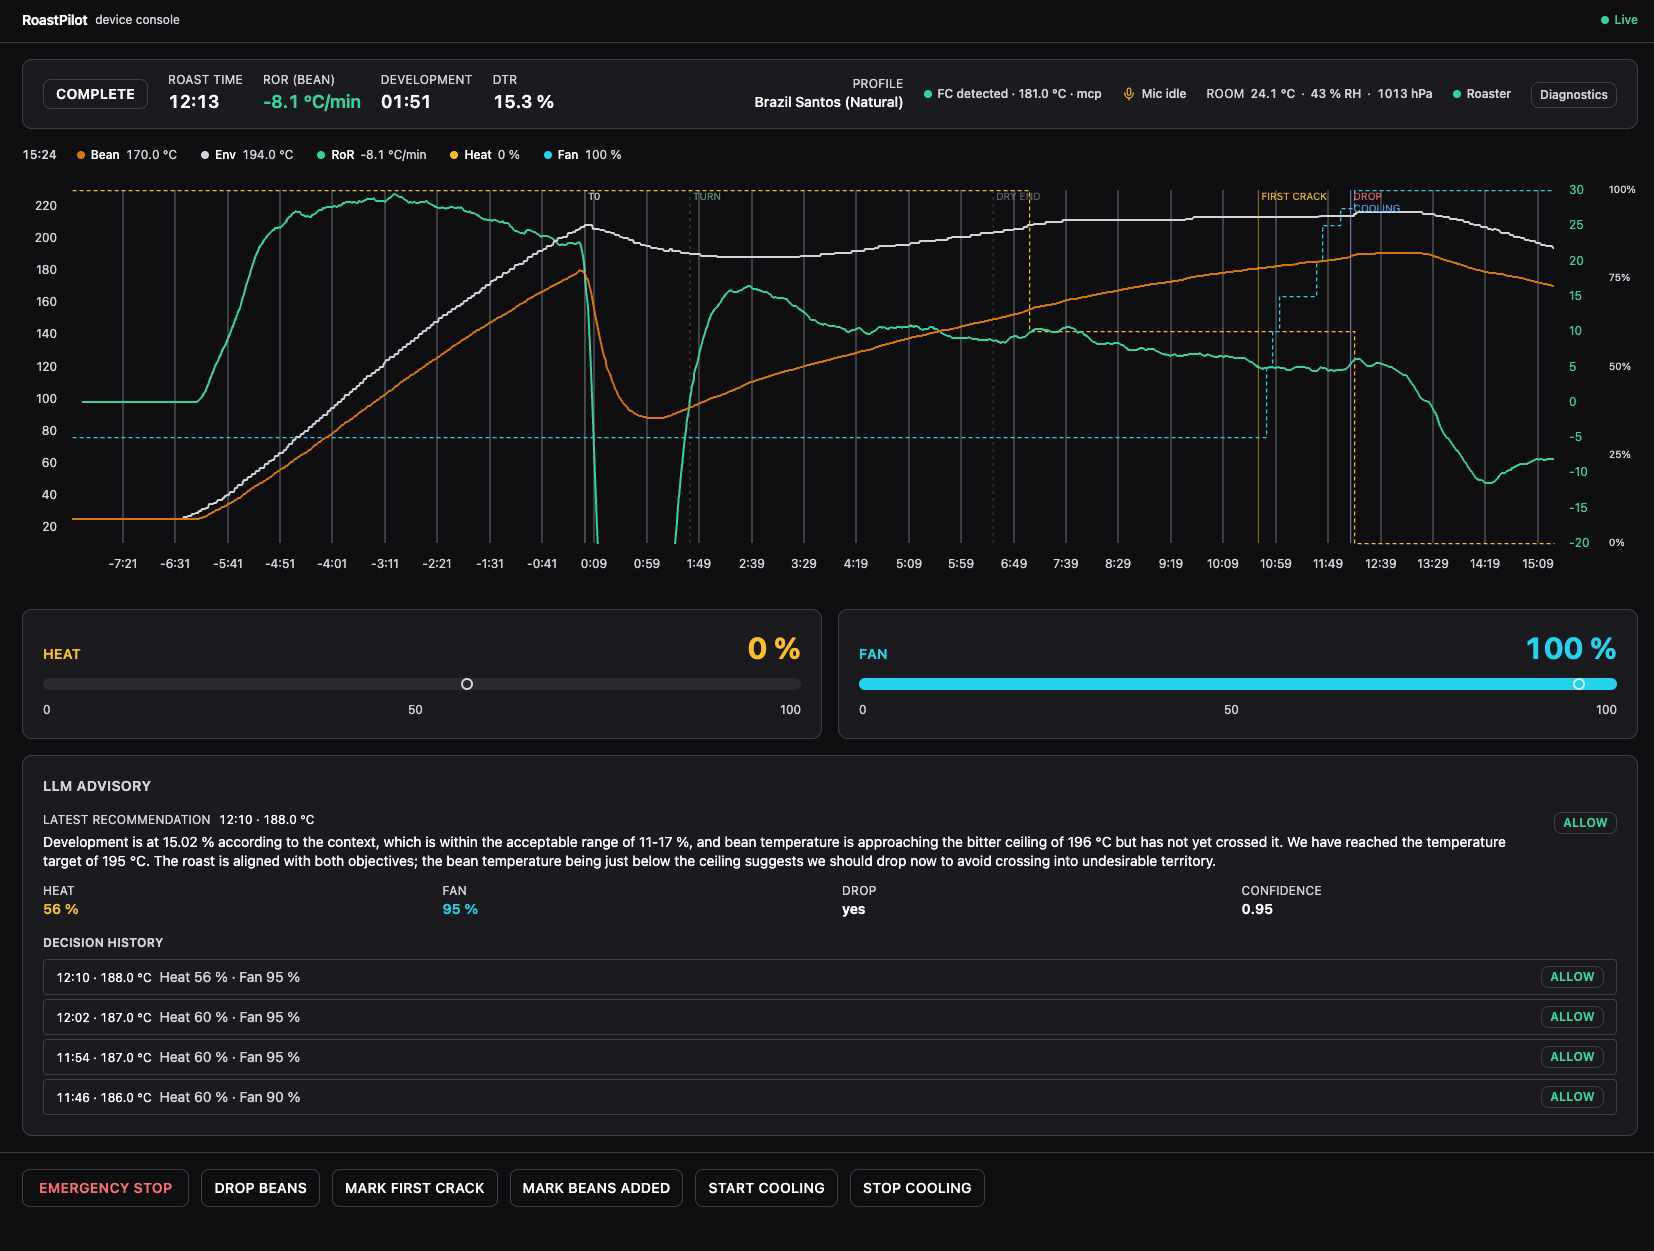Click the ROOM 24.1 °C reading

(1250, 94)
